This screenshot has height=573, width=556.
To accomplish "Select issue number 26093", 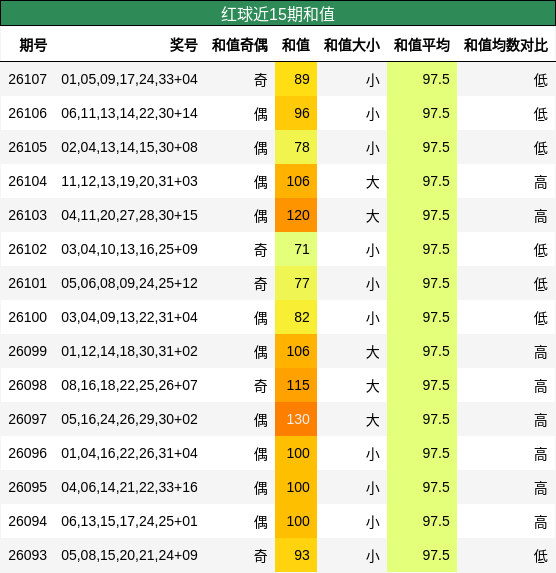I will (x=27, y=555).
